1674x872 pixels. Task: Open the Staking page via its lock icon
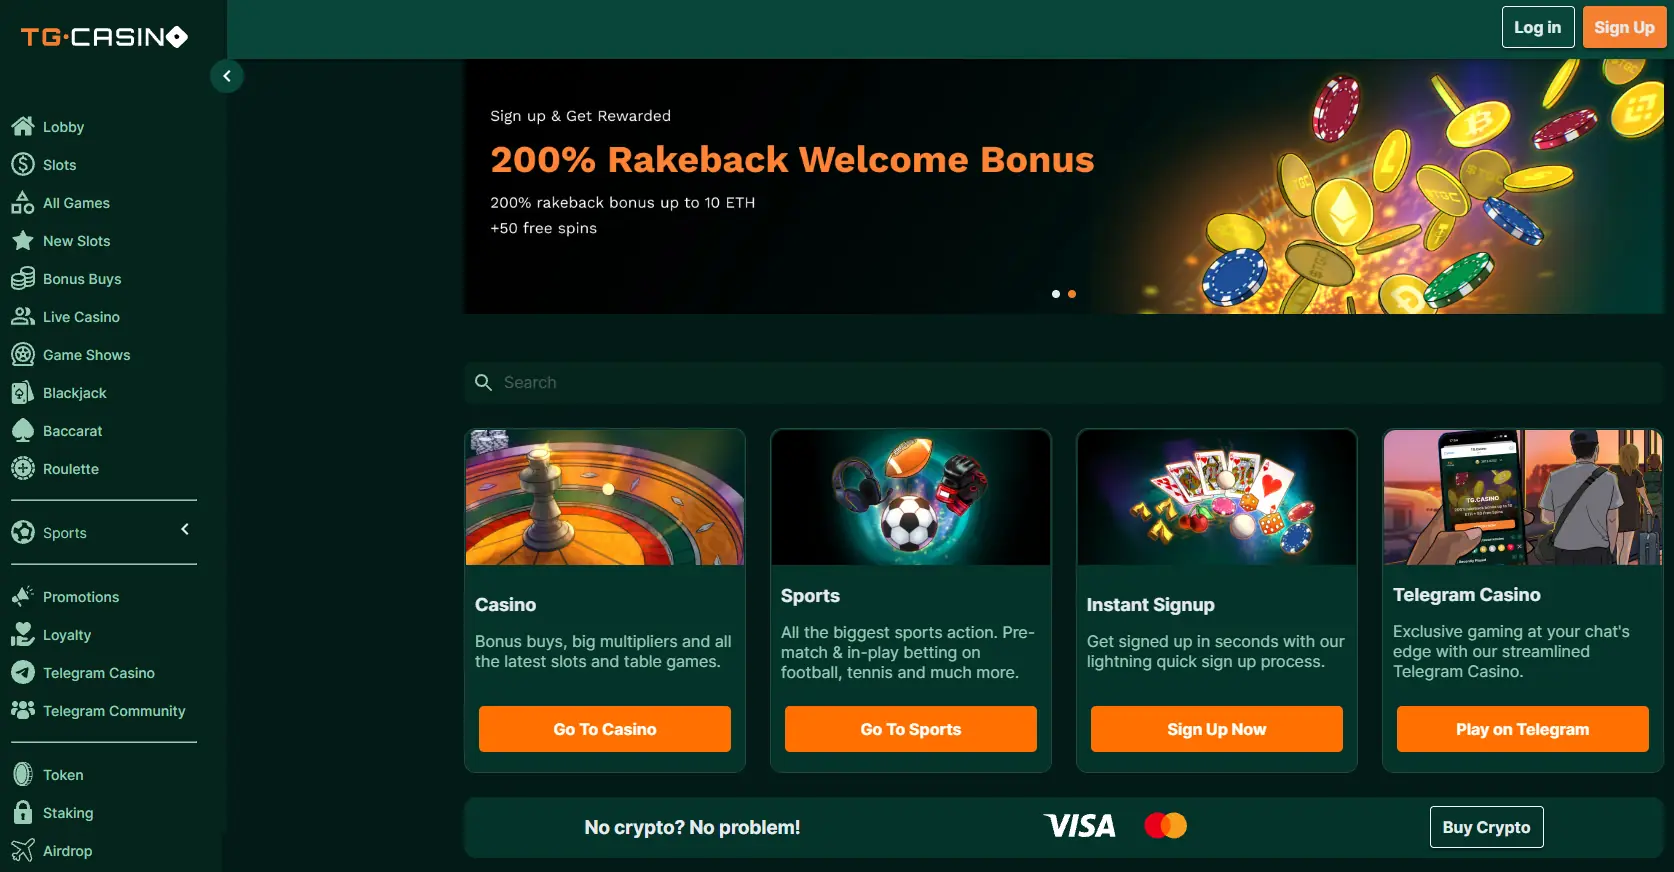click(24, 813)
